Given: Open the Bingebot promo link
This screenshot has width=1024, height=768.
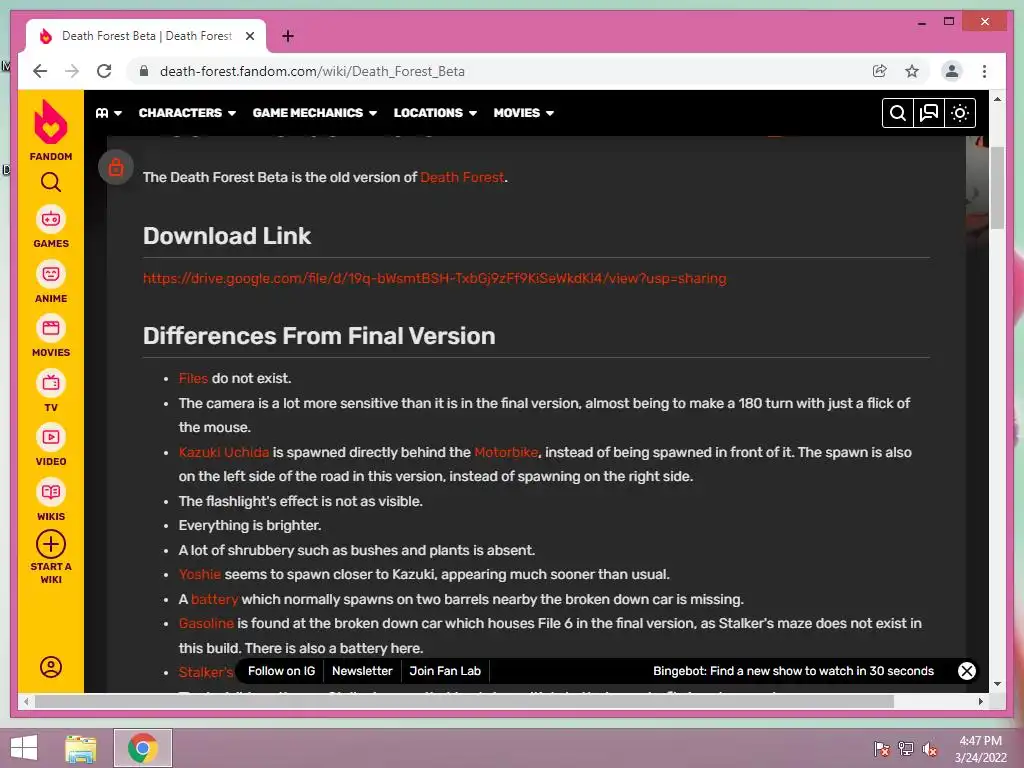Looking at the screenshot, I should pos(793,671).
